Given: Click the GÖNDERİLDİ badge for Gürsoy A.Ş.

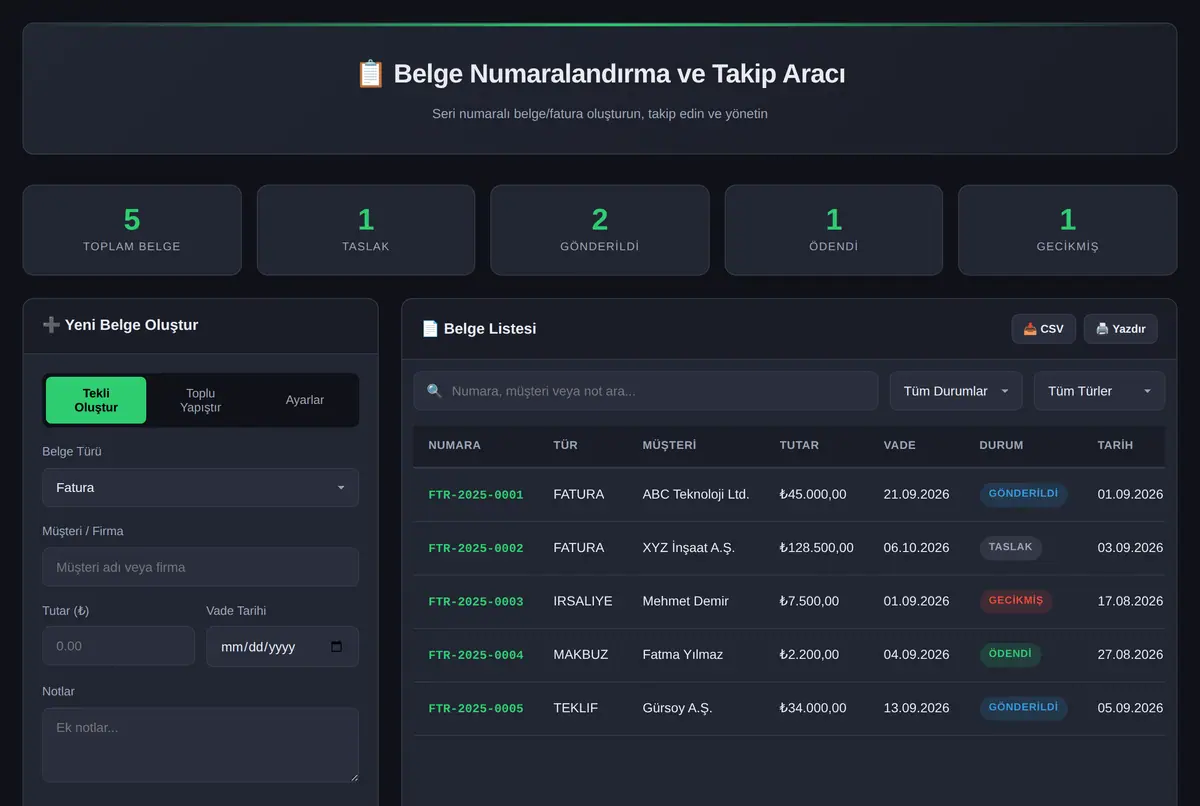Looking at the screenshot, I should pyautogui.click(x=1023, y=708).
